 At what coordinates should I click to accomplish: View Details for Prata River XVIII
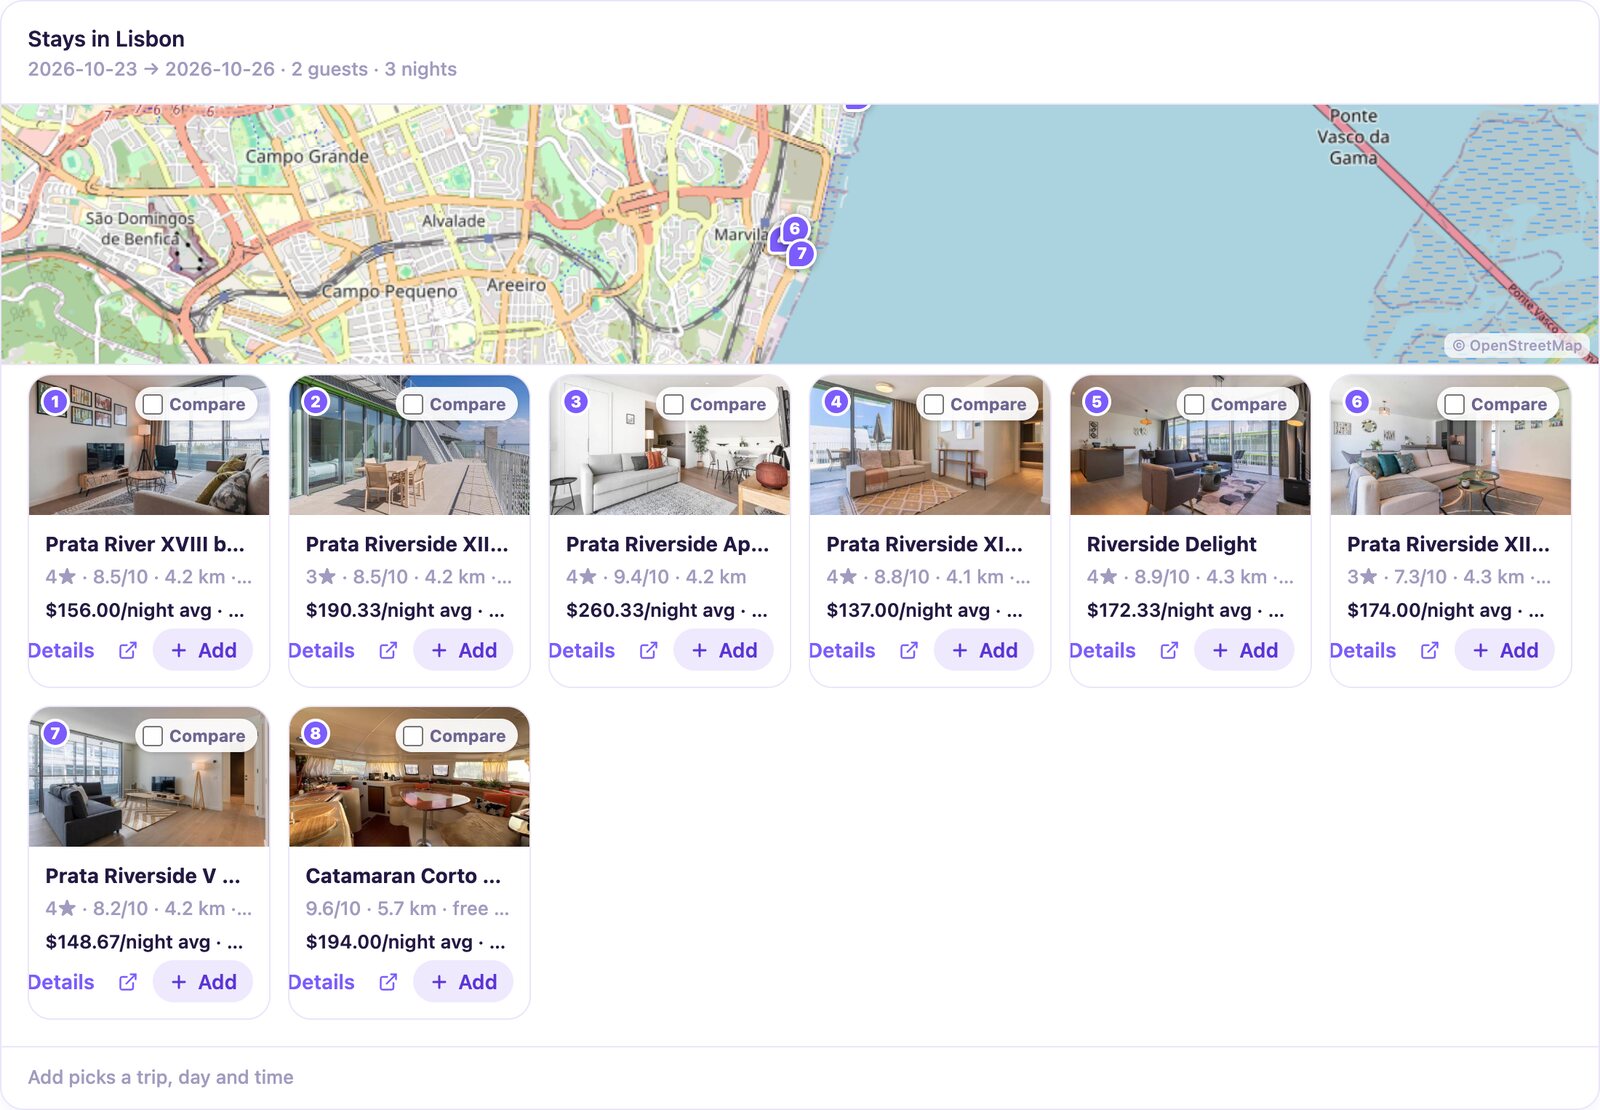pos(61,650)
